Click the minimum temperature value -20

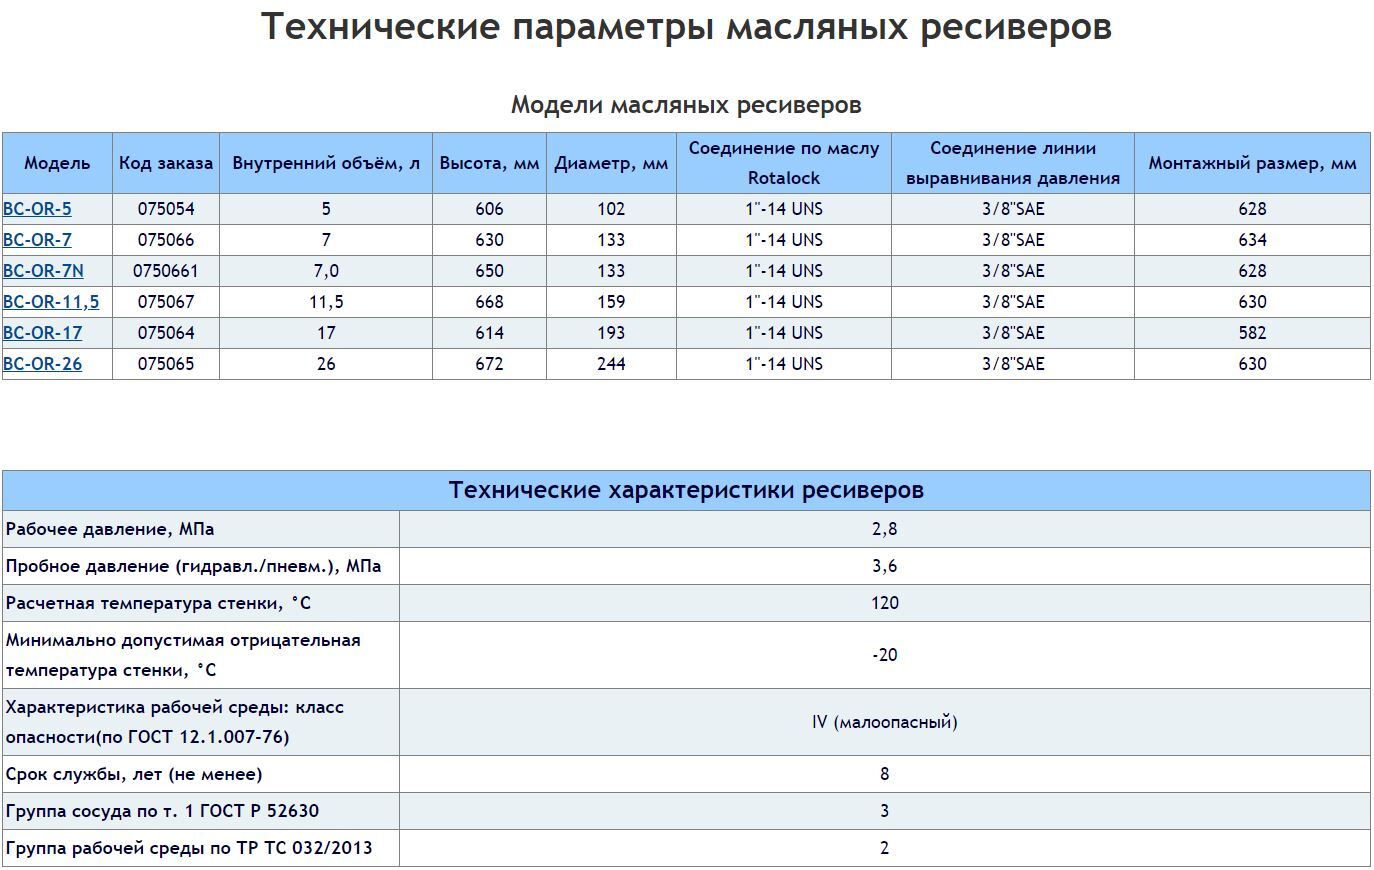tap(885, 655)
